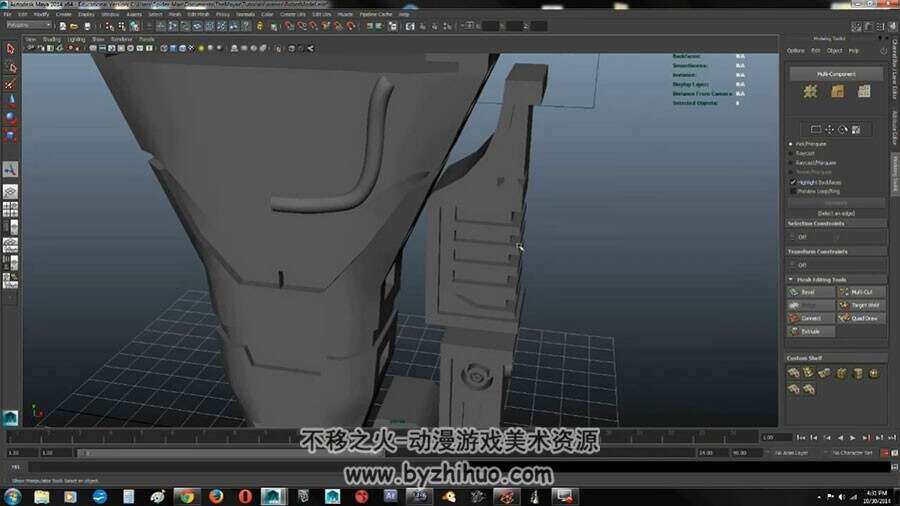The height and width of the screenshot is (506, 900).
Task: Activate the Rotate tool (red sphere)
Action: (10, 118)
